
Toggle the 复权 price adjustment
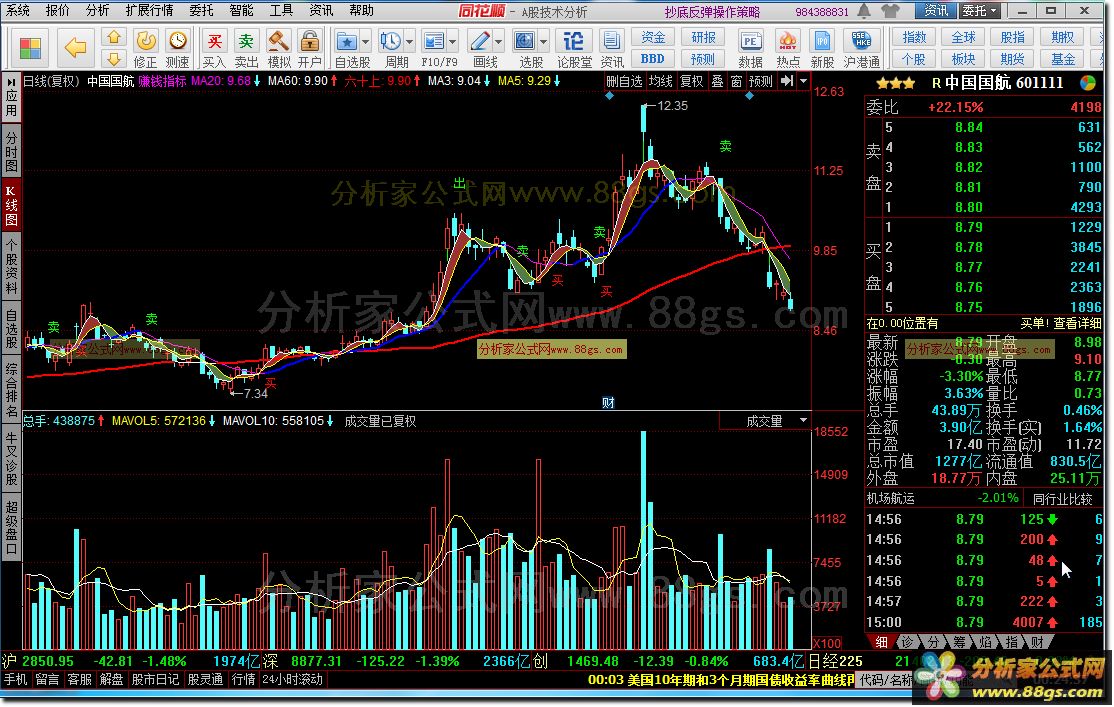[691, 81]
